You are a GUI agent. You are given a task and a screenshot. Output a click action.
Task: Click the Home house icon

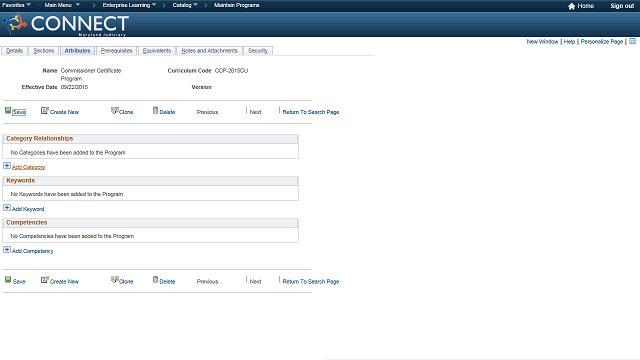pos(571,6)
